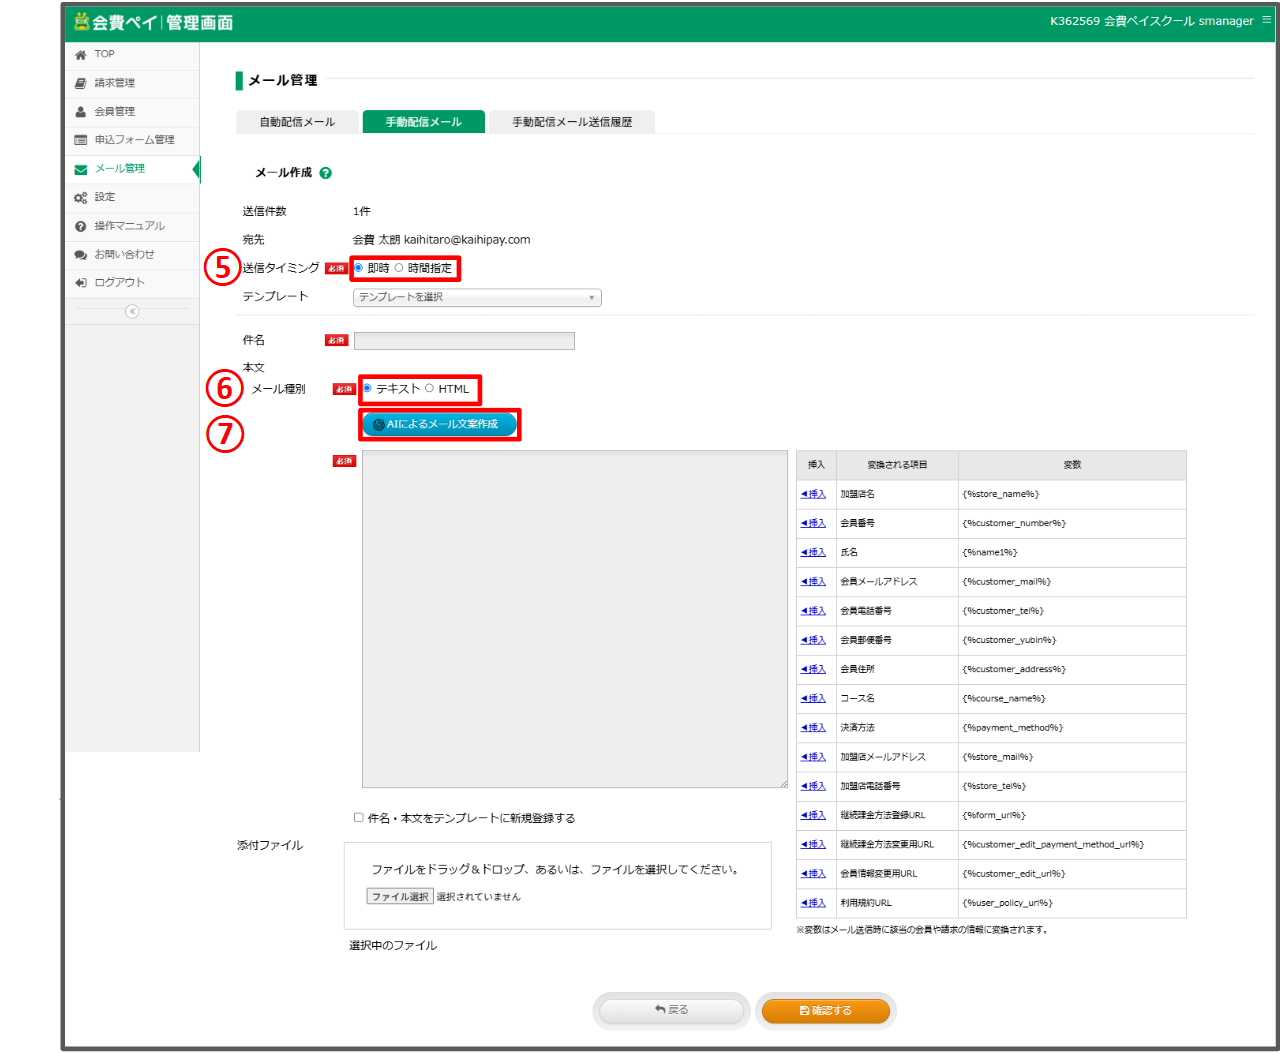Viewport: 1280px width, 1053px height.
Task: Click the green help icon beside メール作成
Action: tap(325, 173)
